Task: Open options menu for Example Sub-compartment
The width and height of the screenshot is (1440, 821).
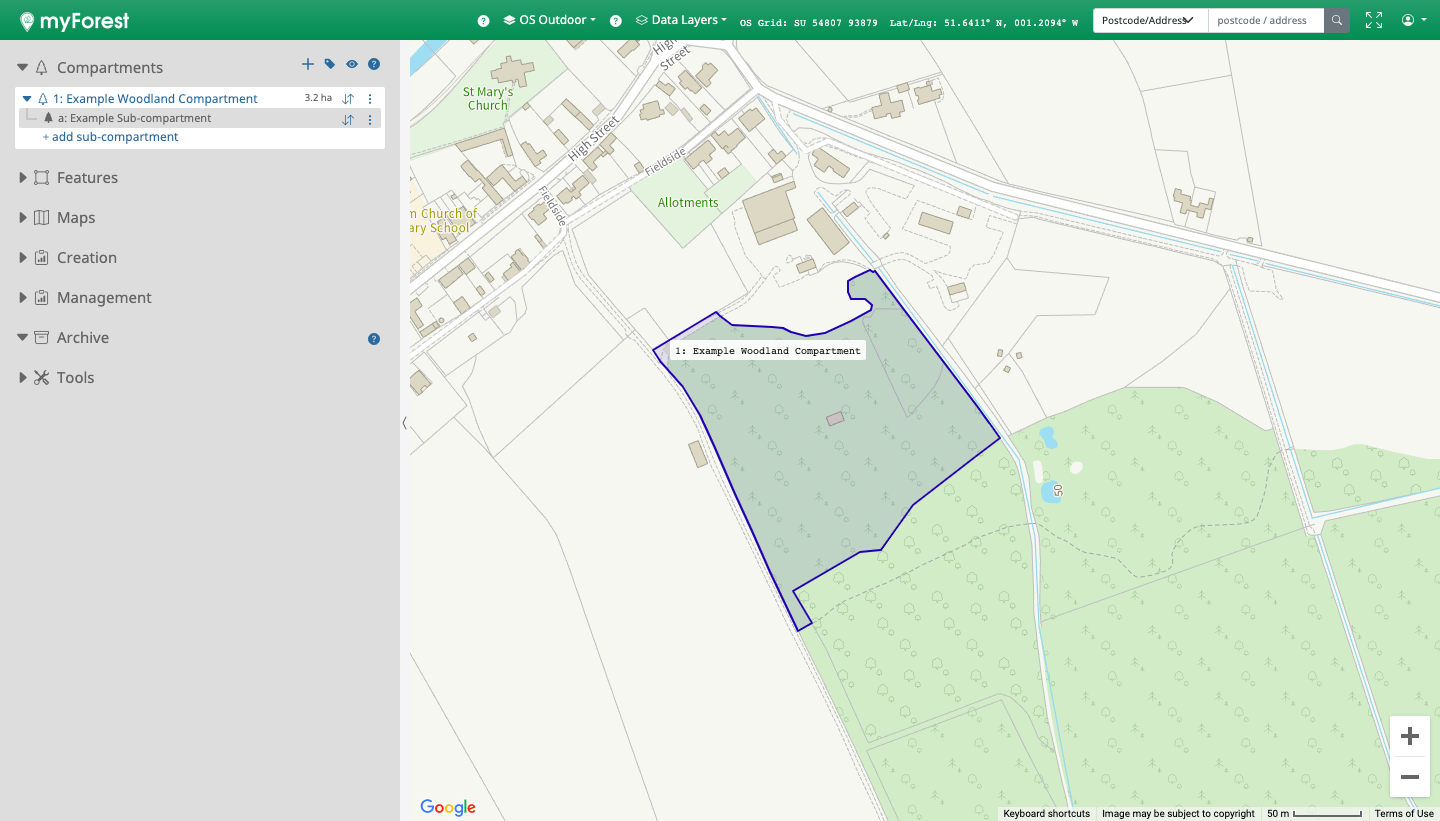Action: point(370,120)
